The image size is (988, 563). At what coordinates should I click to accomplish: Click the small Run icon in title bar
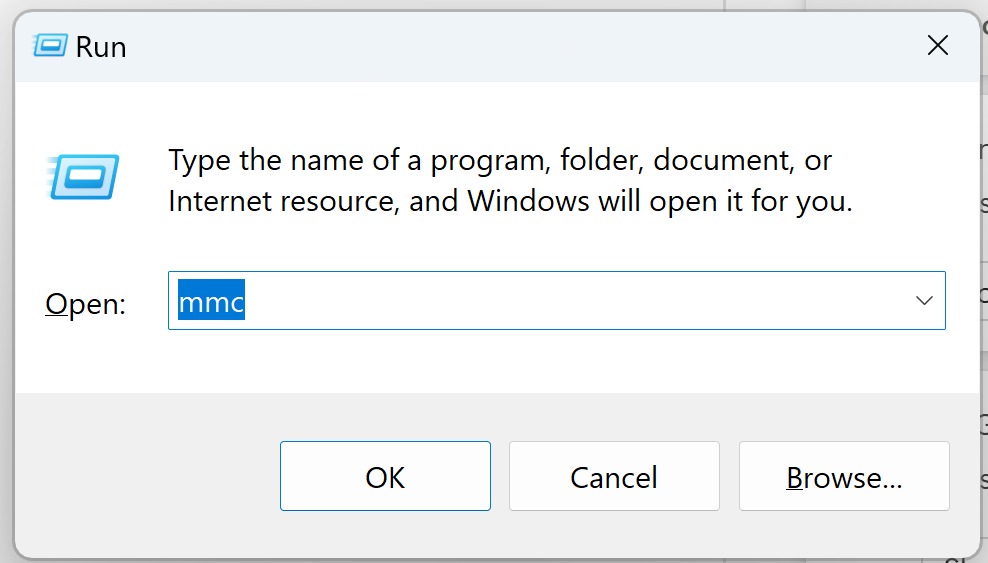tap(50, 46)
